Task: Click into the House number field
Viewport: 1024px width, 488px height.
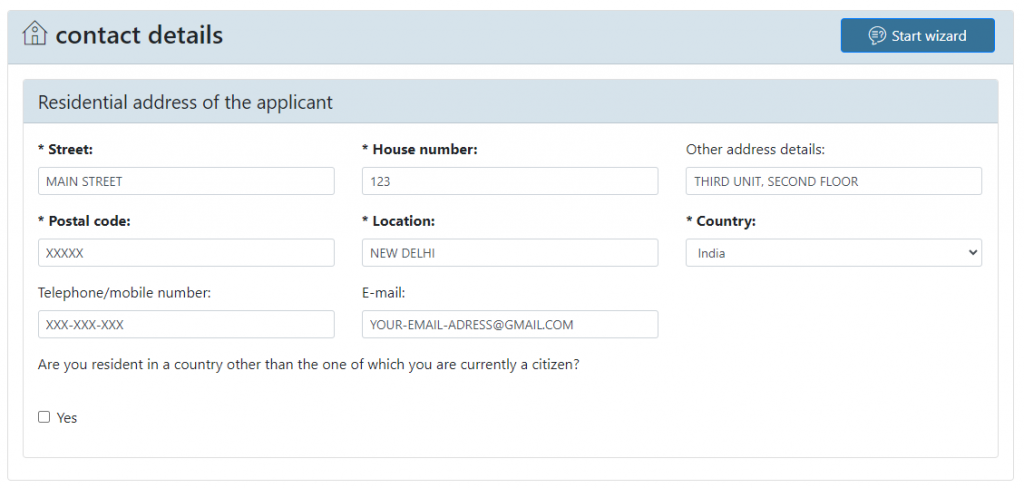Action: tap(509, 181)
